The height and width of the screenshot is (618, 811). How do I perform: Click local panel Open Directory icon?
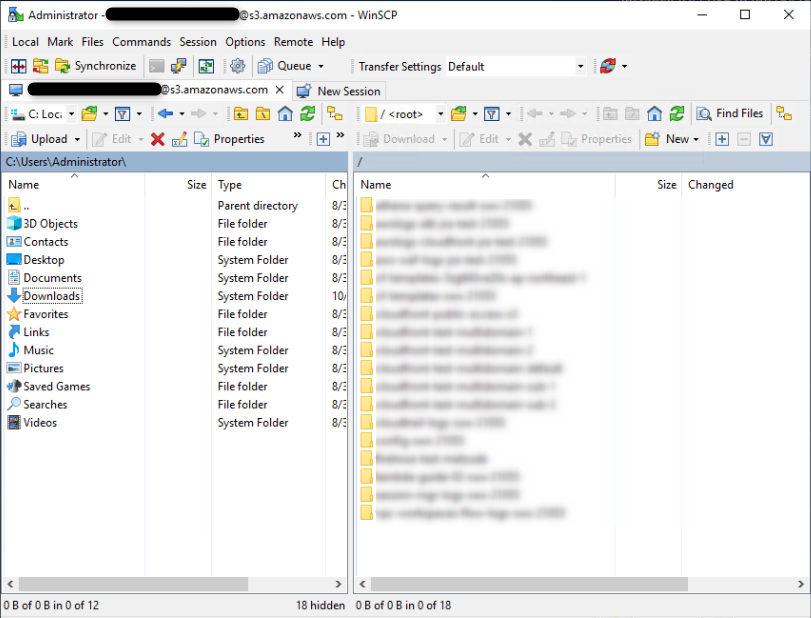pyautogui.click(x=89, y=114)
